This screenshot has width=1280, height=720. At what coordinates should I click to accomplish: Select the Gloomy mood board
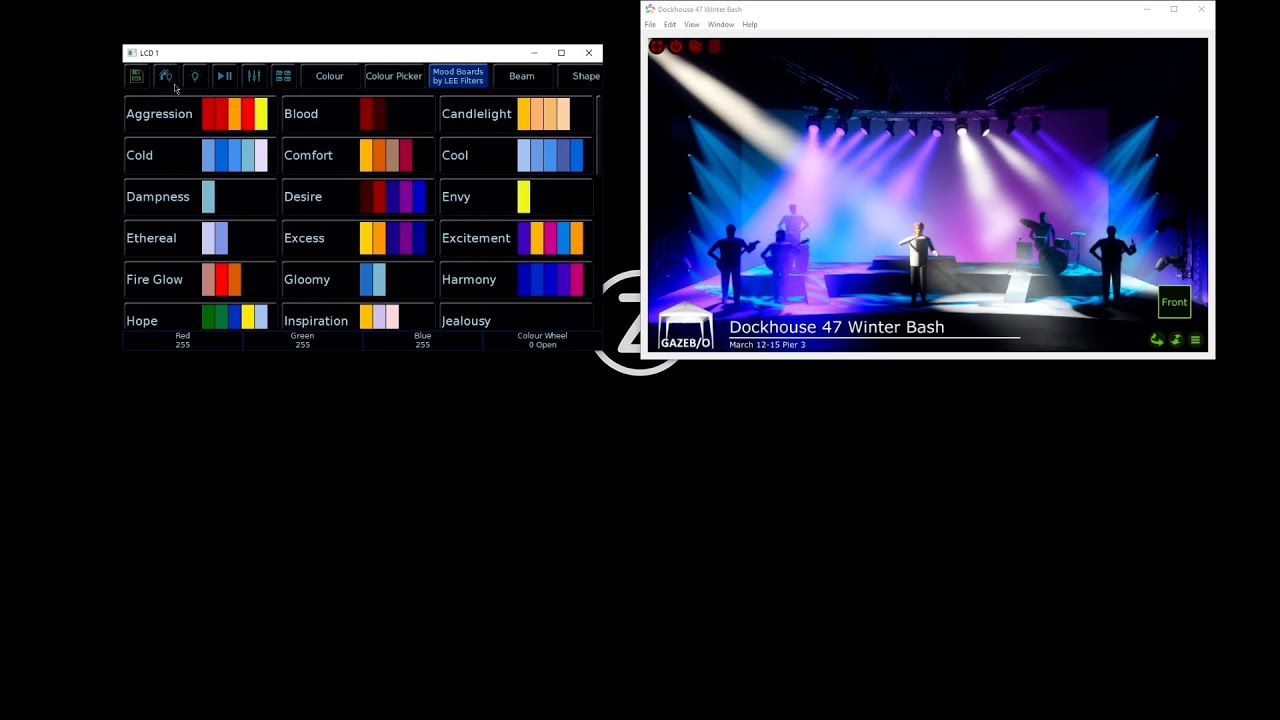(358, 280)
